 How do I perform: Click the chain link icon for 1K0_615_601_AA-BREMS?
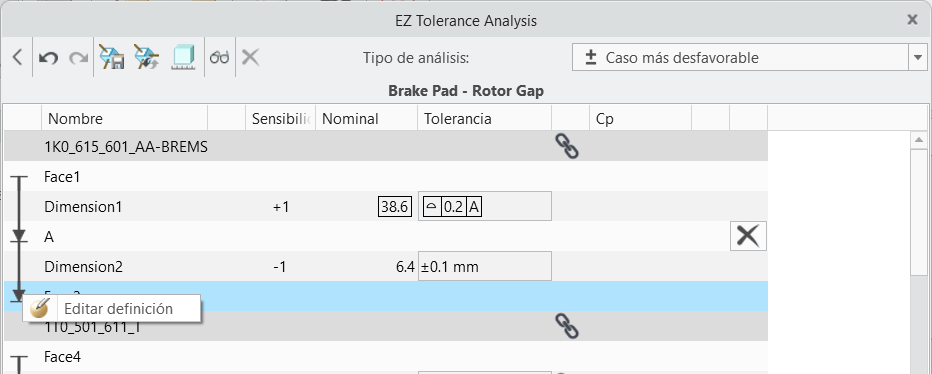[x=567, y=146]
